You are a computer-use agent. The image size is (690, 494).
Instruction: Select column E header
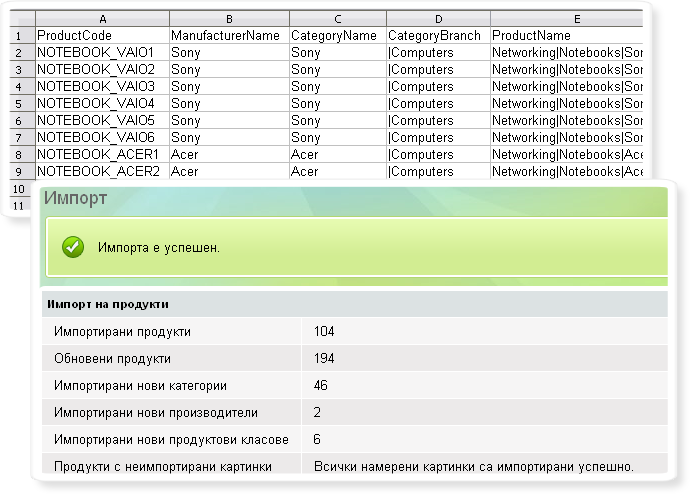[x=565, y=18]
